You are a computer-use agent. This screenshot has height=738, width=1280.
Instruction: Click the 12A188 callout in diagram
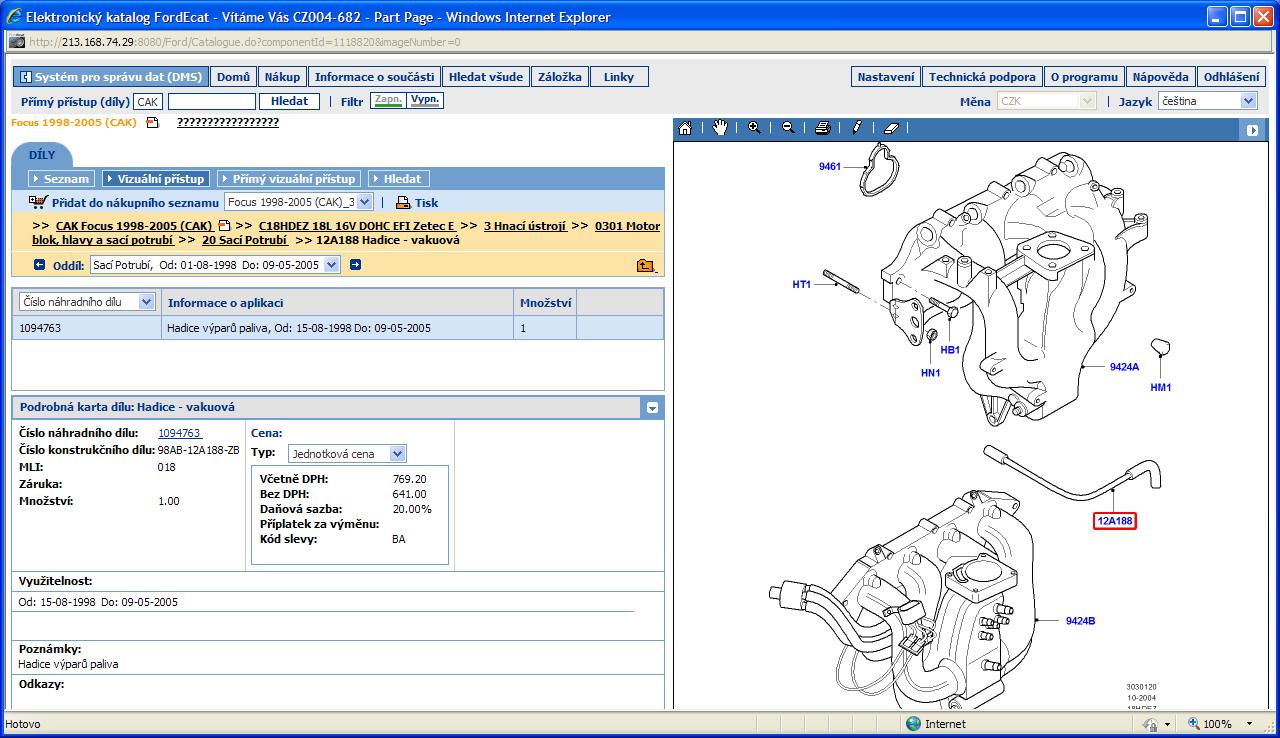click(x=1115, y=521)
